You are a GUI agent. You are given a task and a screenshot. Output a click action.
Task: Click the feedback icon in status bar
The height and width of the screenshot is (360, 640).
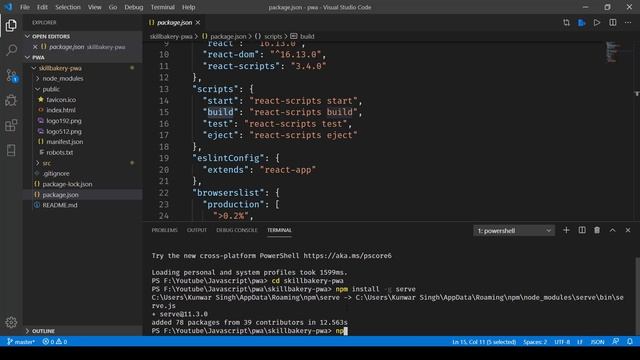(x=616, y=342)
